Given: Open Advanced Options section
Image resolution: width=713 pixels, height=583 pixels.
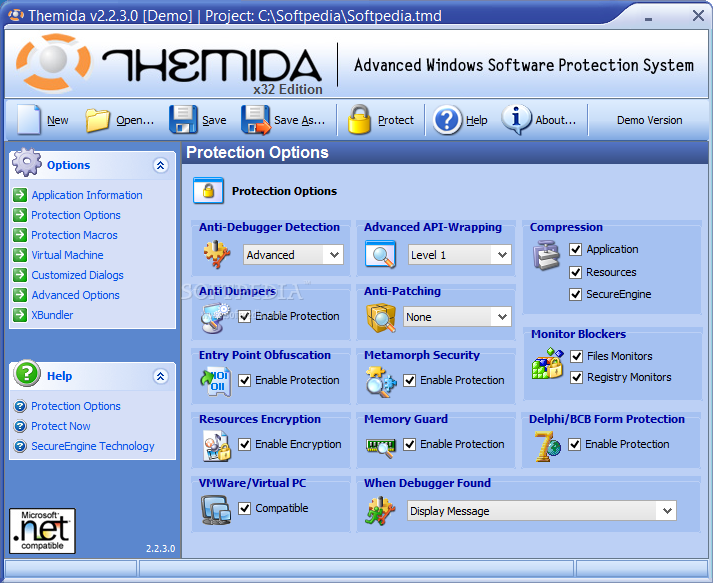Looking at the screenshot, I should pos(75,295).
